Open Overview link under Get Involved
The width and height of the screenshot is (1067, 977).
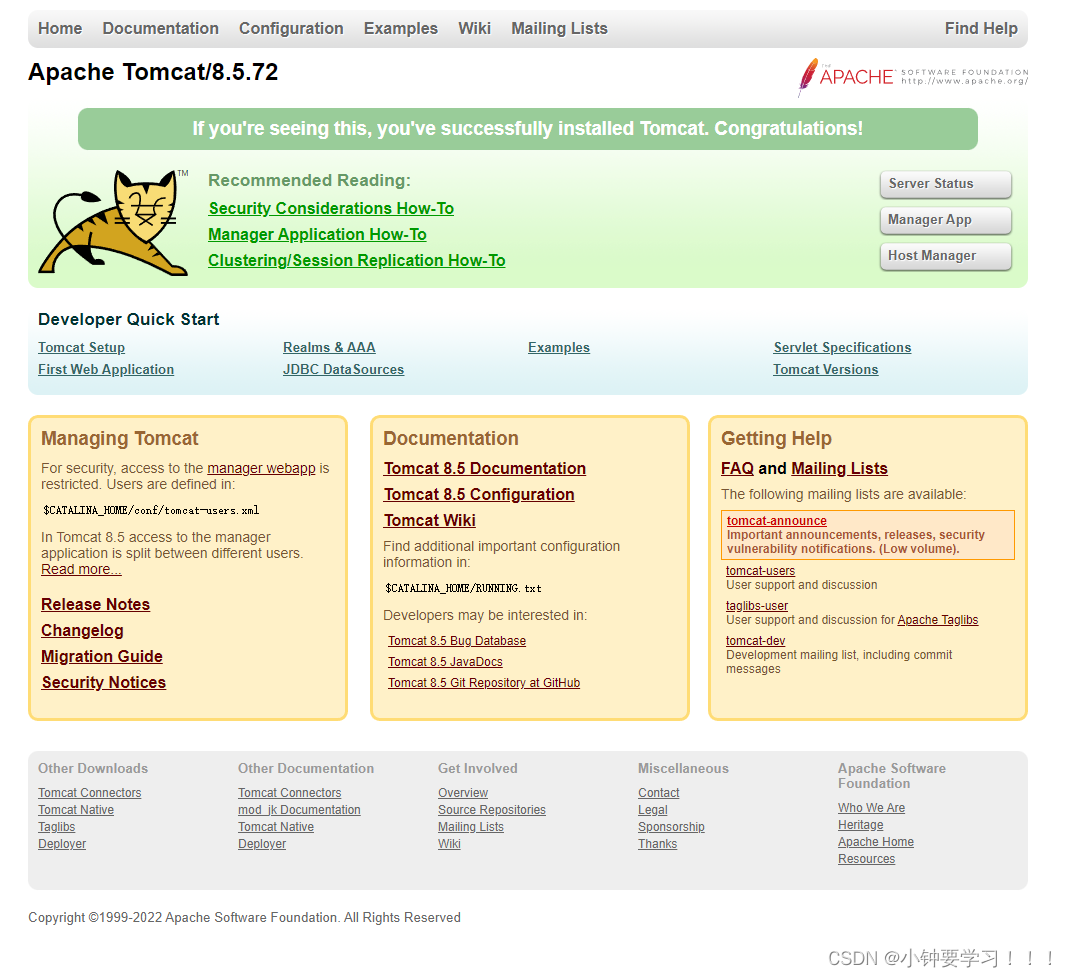click(x=463, y=793)
